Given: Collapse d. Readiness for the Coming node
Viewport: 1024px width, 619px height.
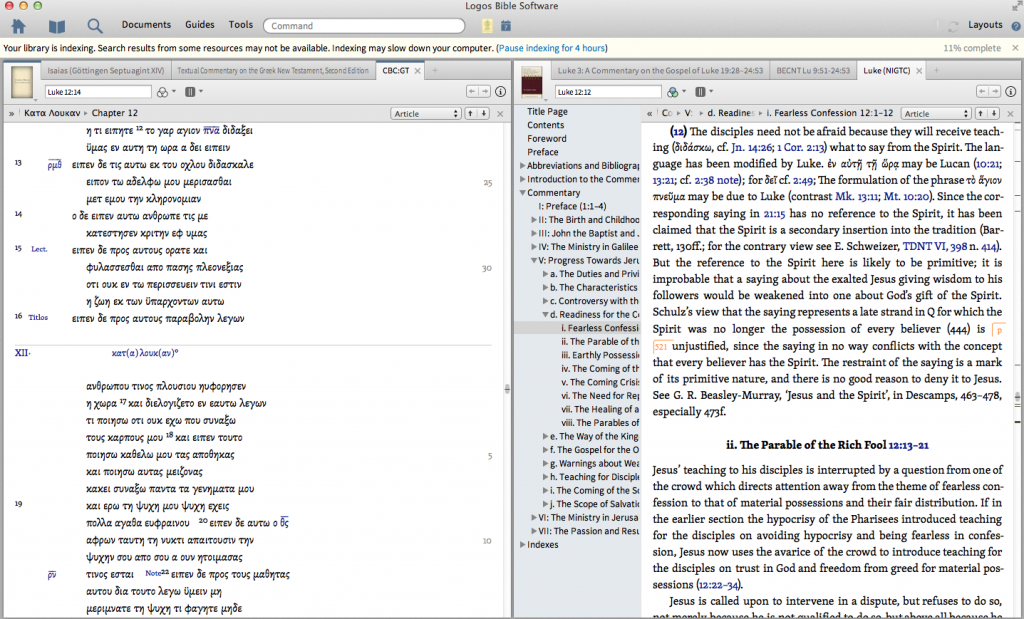Looking at the screenshot, I should click(545, 315).
